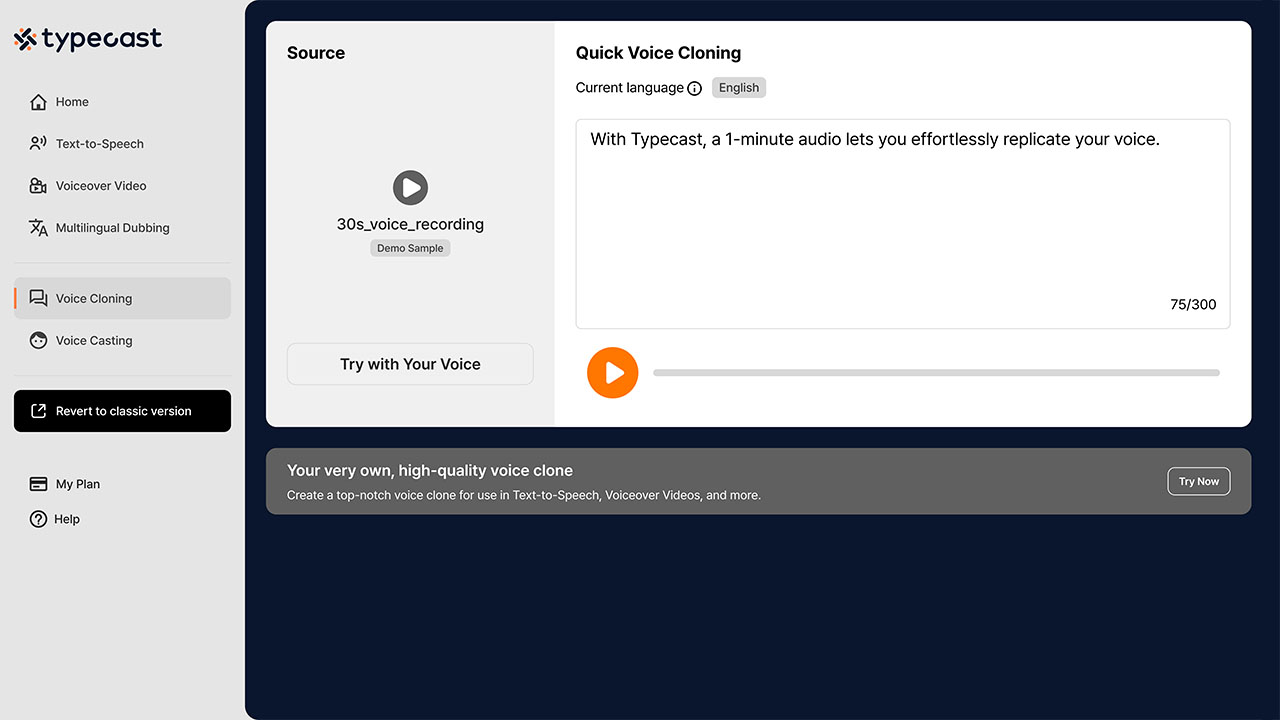The image size is (1280, 720).
Task: Click the external link icon on Revert button
Action: tap(38, 411)
